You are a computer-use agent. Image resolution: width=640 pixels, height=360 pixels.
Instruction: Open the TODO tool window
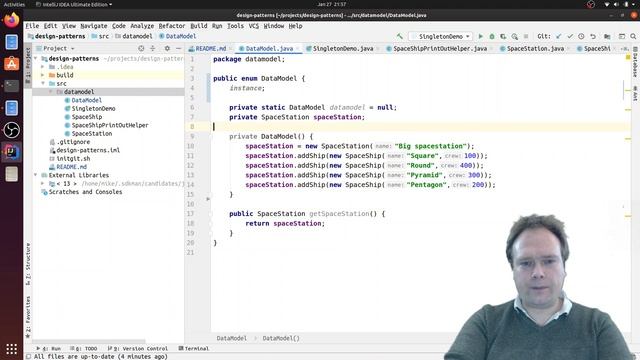[84, 349]
